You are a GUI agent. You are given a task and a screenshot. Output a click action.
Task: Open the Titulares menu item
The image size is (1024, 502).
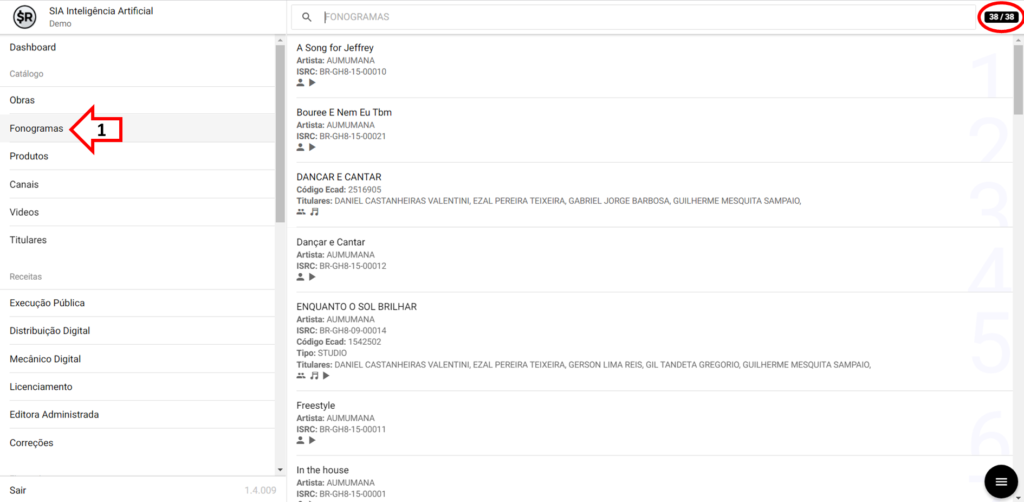click(x=28, y=241)
